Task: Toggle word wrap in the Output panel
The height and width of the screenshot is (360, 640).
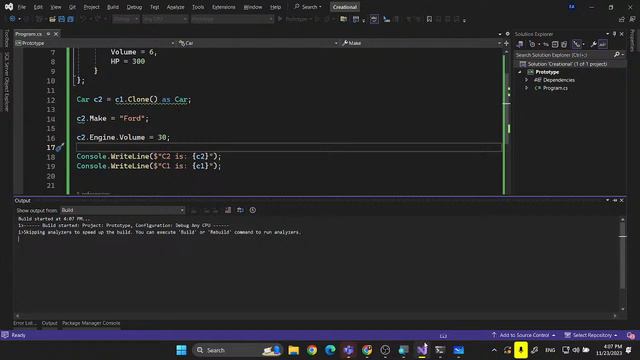Action: (240, 210)
